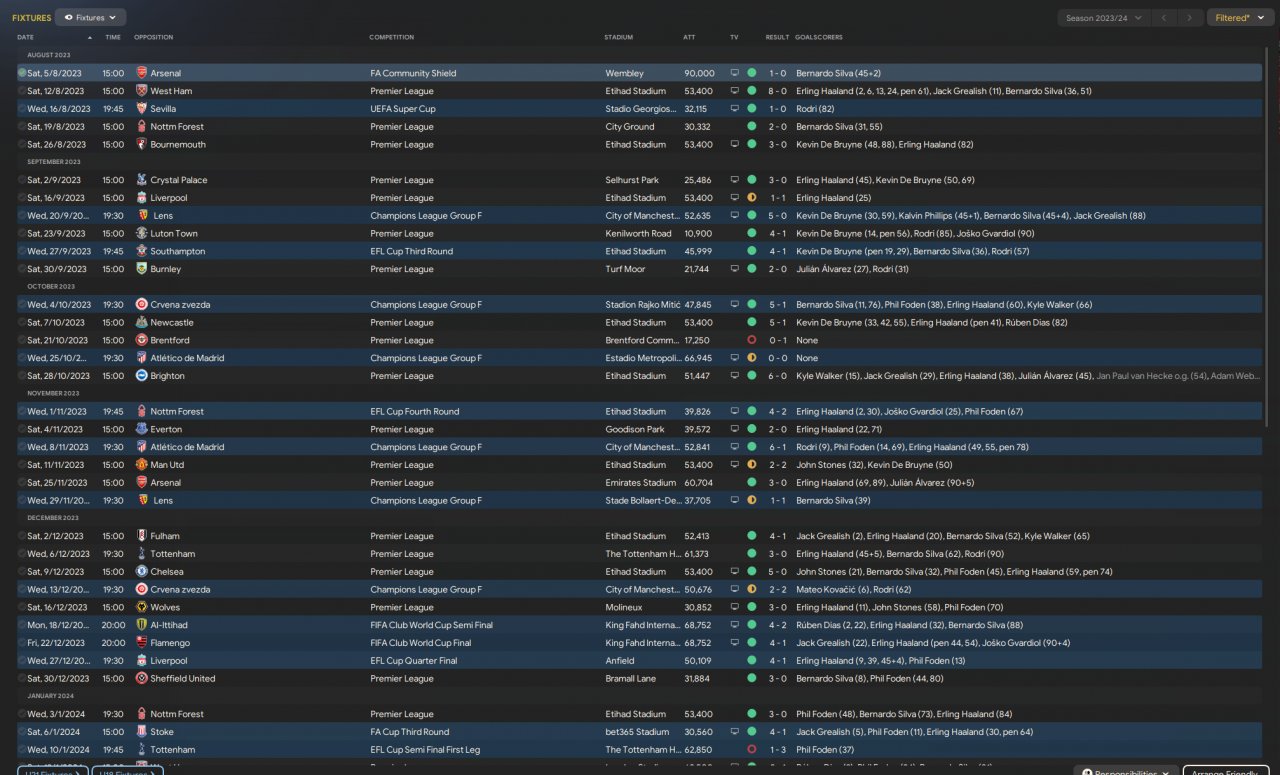Click the Southampton club crest
The image size is (1280, 775).
(x=141, y=251)
